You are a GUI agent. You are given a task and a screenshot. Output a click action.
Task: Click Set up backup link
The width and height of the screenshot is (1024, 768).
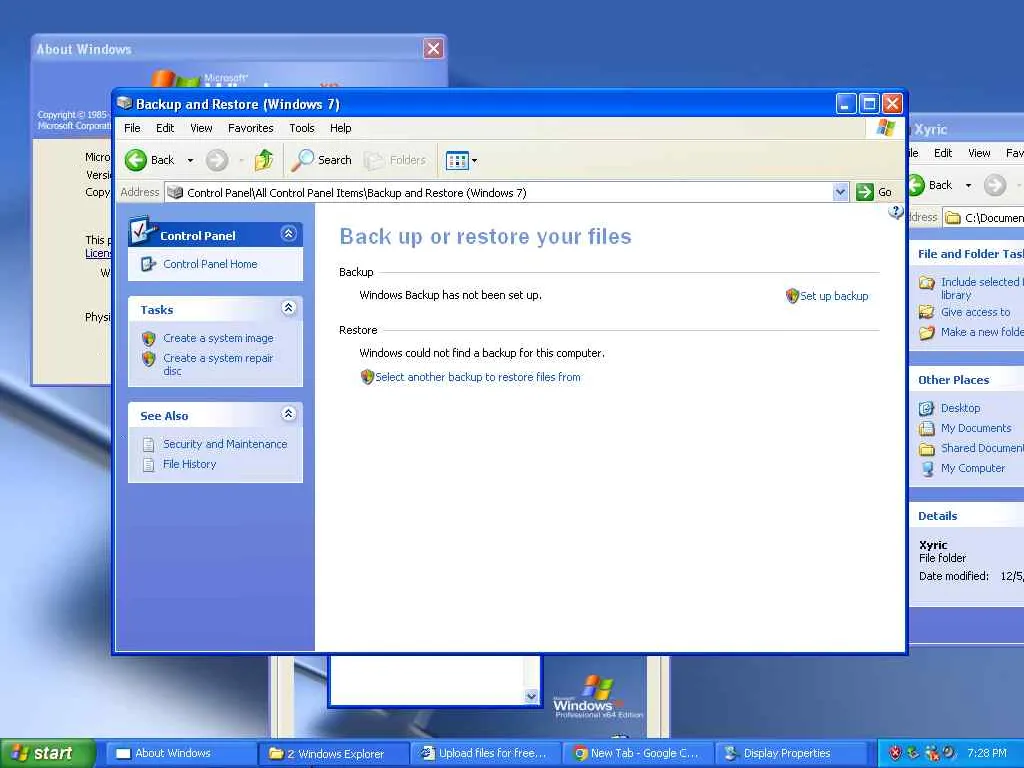tap(834, 296)
